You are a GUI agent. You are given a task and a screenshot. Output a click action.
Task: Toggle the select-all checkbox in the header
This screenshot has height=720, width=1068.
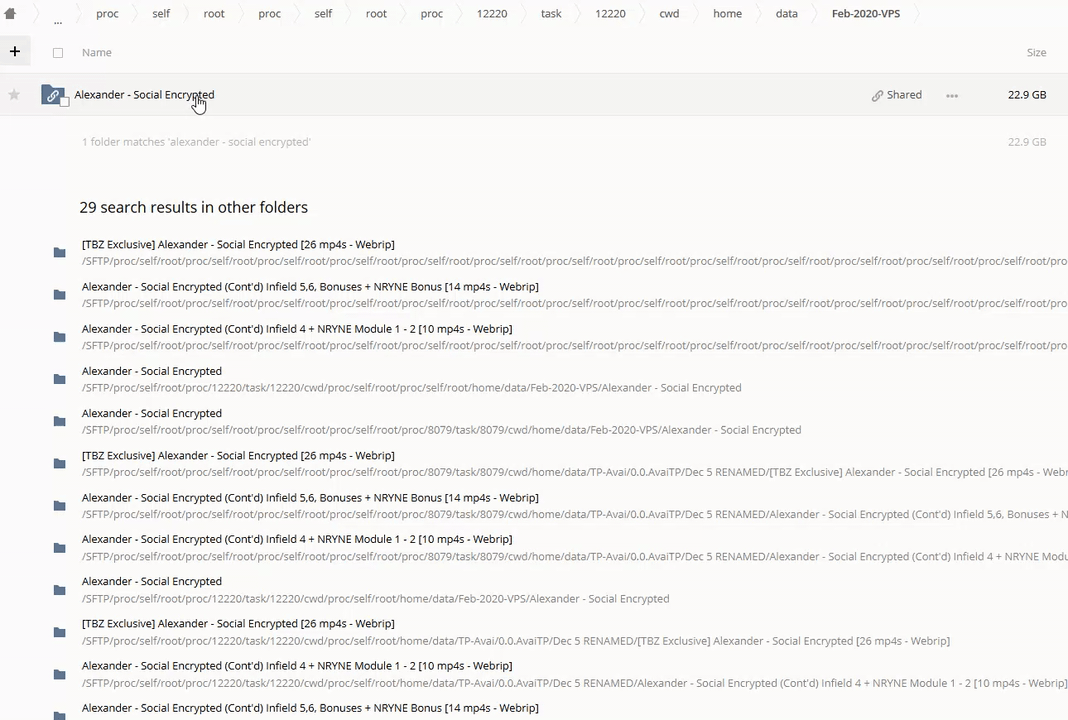(58, 52)
